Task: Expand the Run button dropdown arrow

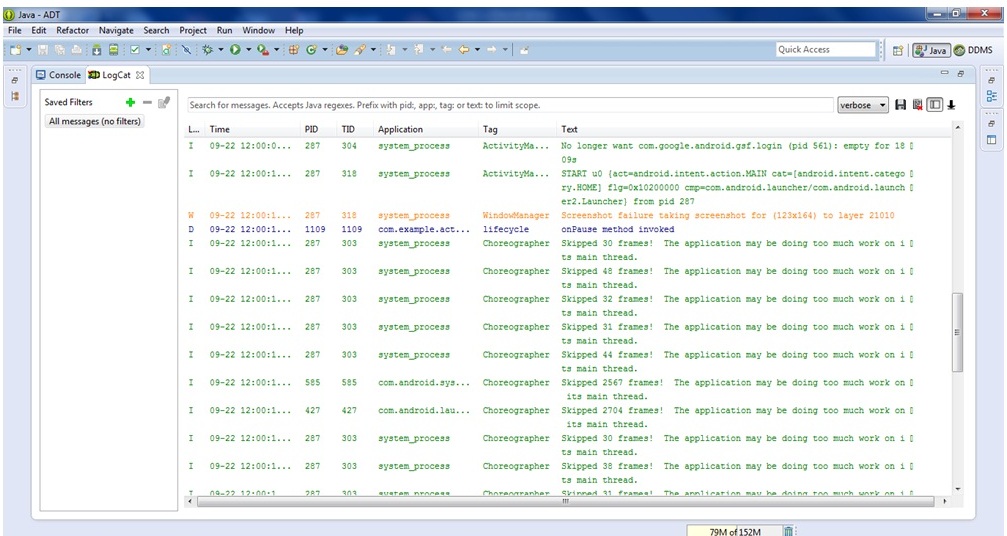Action: (247, 49)
